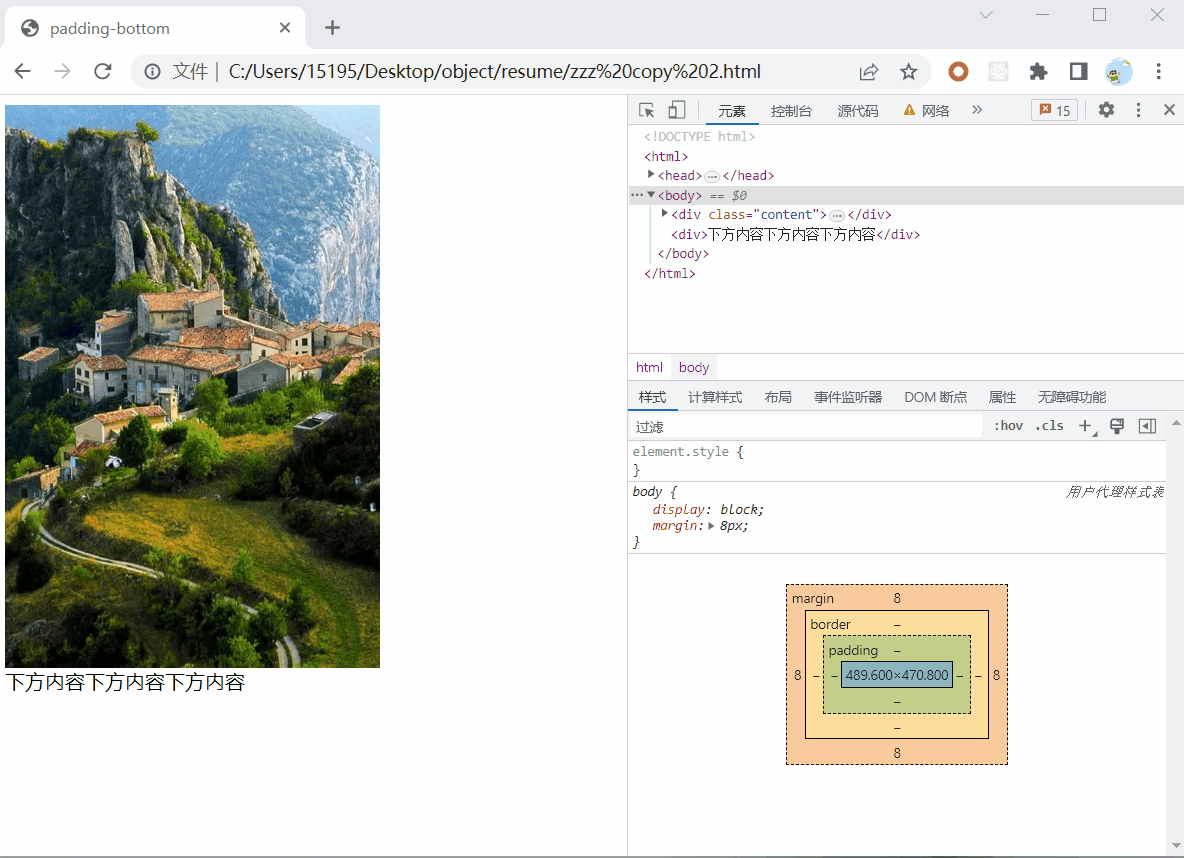Click the address bar URL field
The image size is (1184, 858).
coord(495,72)
